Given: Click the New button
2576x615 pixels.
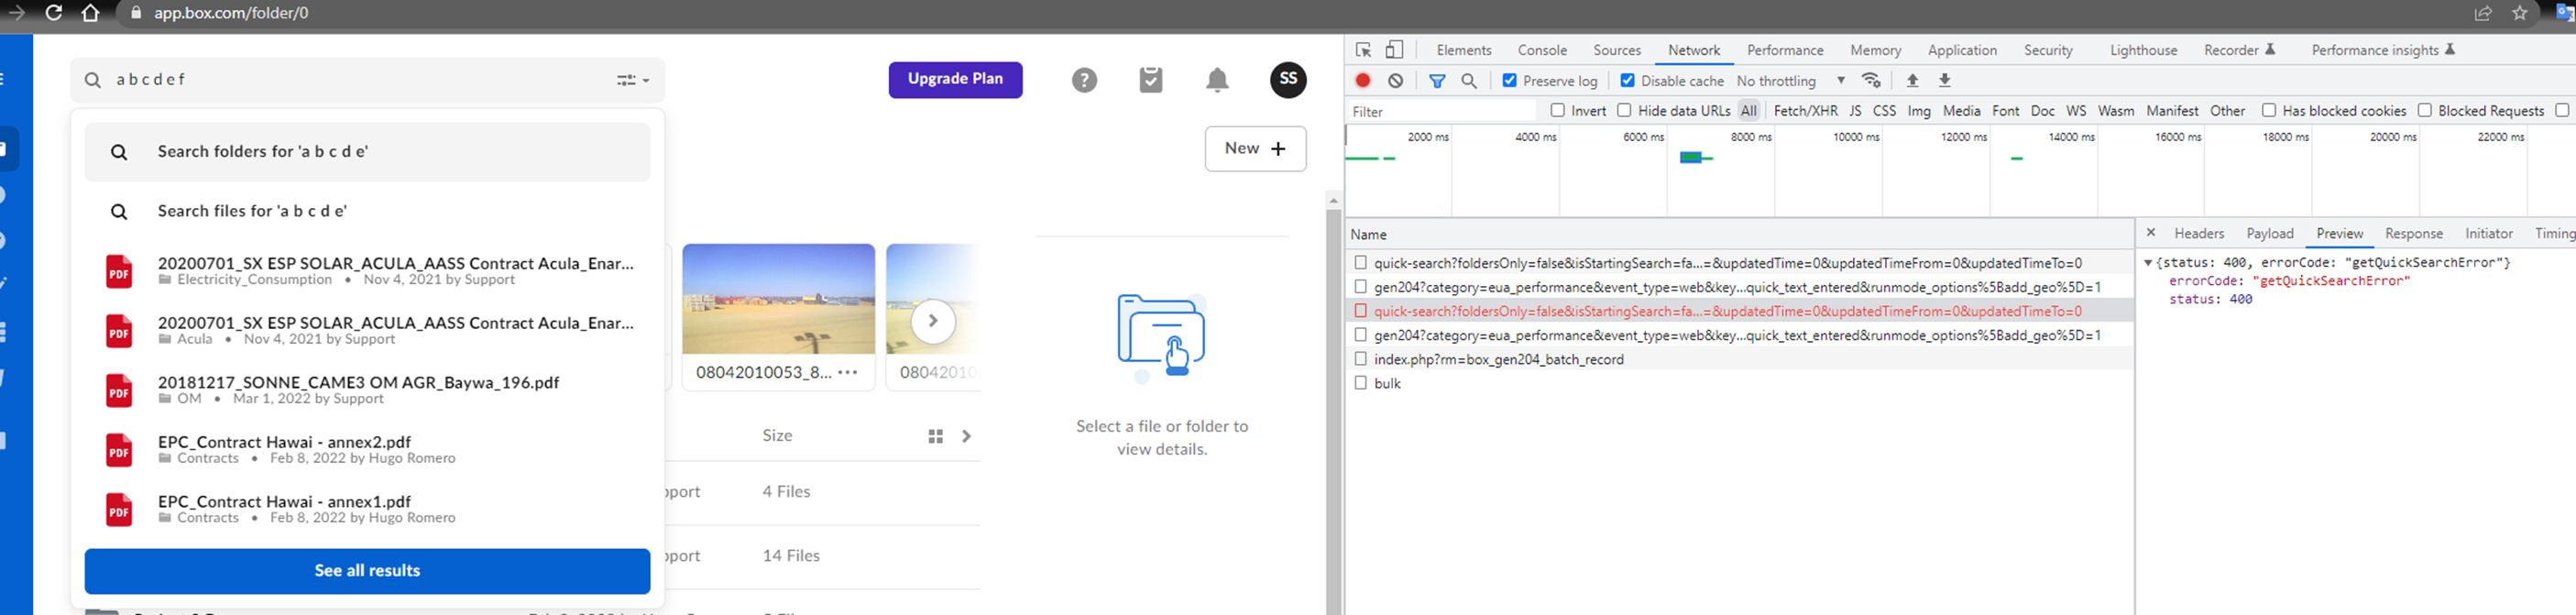Looking at the screenshot, I should [1255, 148].
